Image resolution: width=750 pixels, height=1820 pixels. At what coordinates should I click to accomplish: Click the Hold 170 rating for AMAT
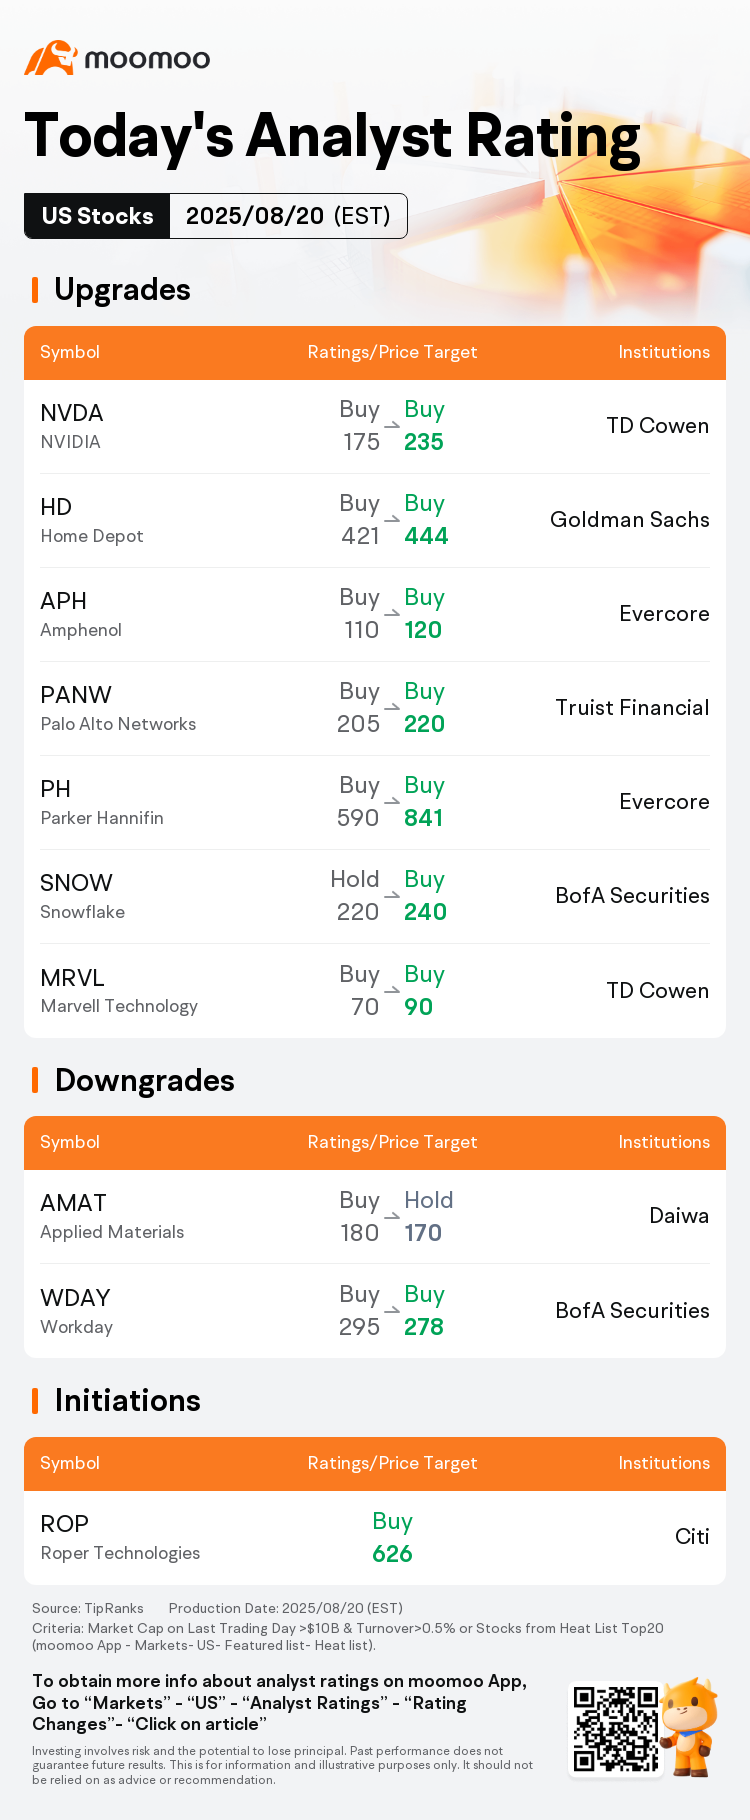point(428,1216)
